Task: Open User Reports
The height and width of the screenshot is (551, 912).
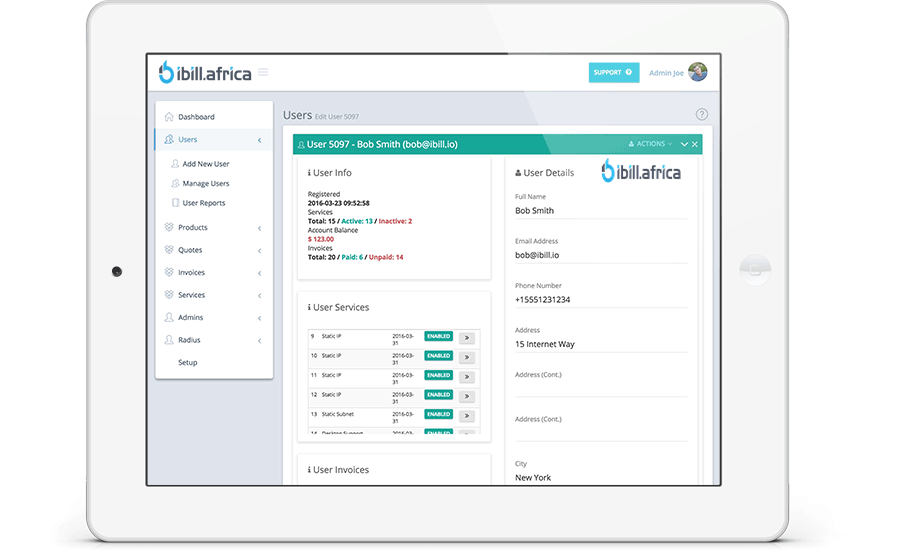Action: coord(204,203)
